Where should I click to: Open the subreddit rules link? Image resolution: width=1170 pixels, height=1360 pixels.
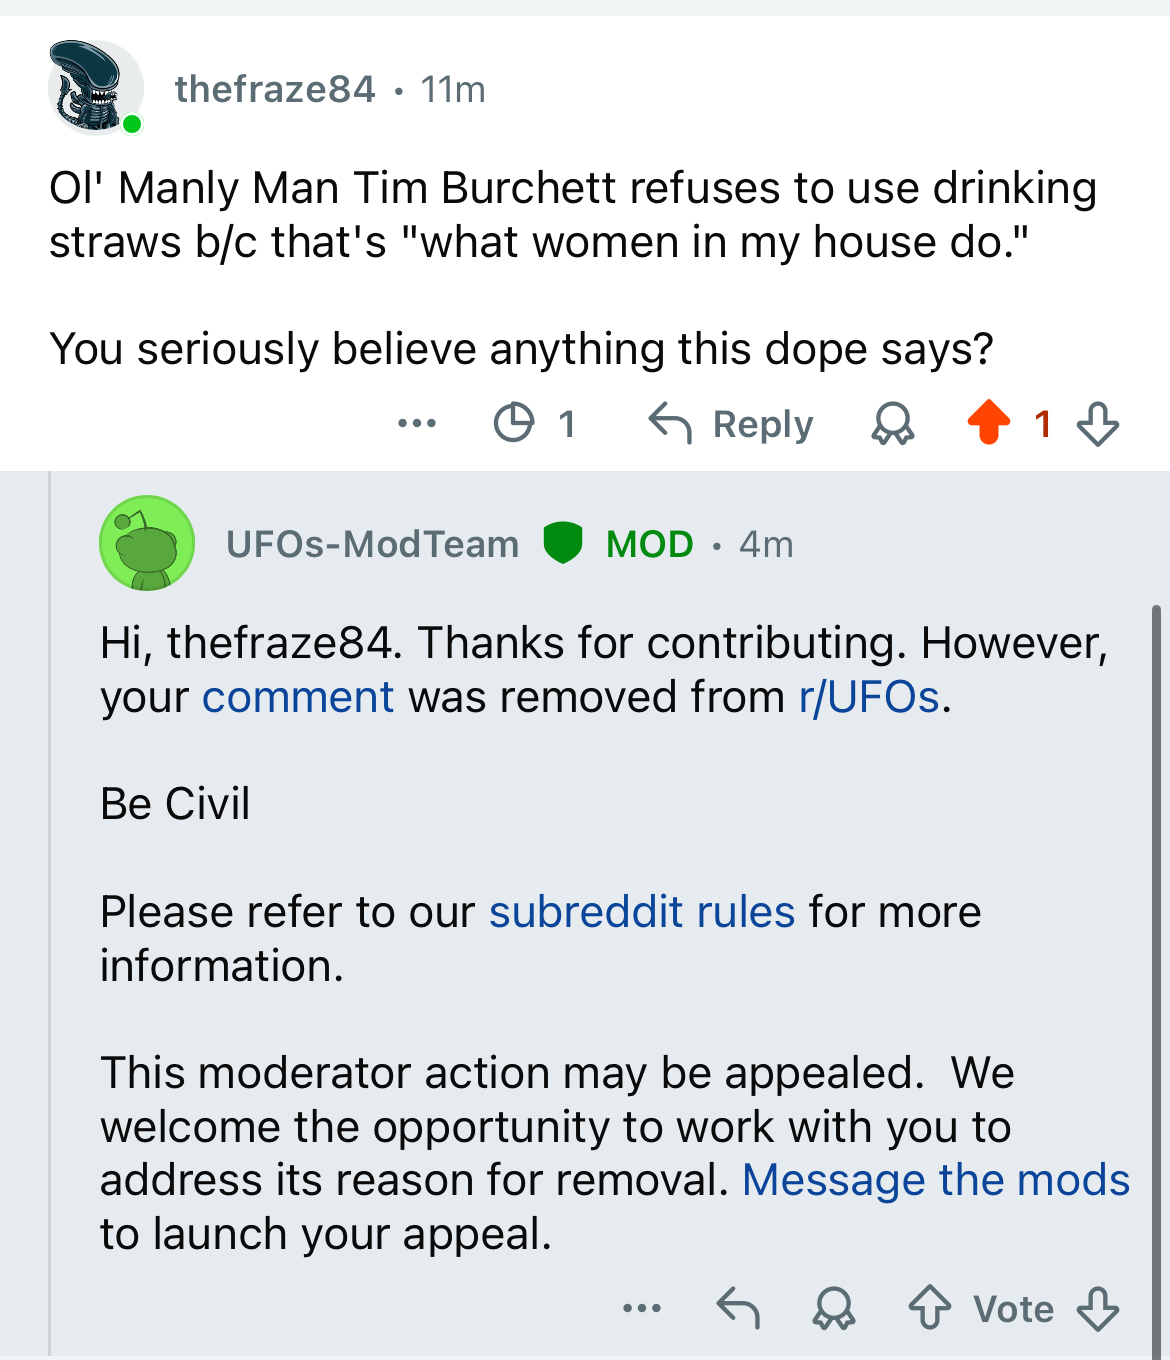click(x=641, y=912)
